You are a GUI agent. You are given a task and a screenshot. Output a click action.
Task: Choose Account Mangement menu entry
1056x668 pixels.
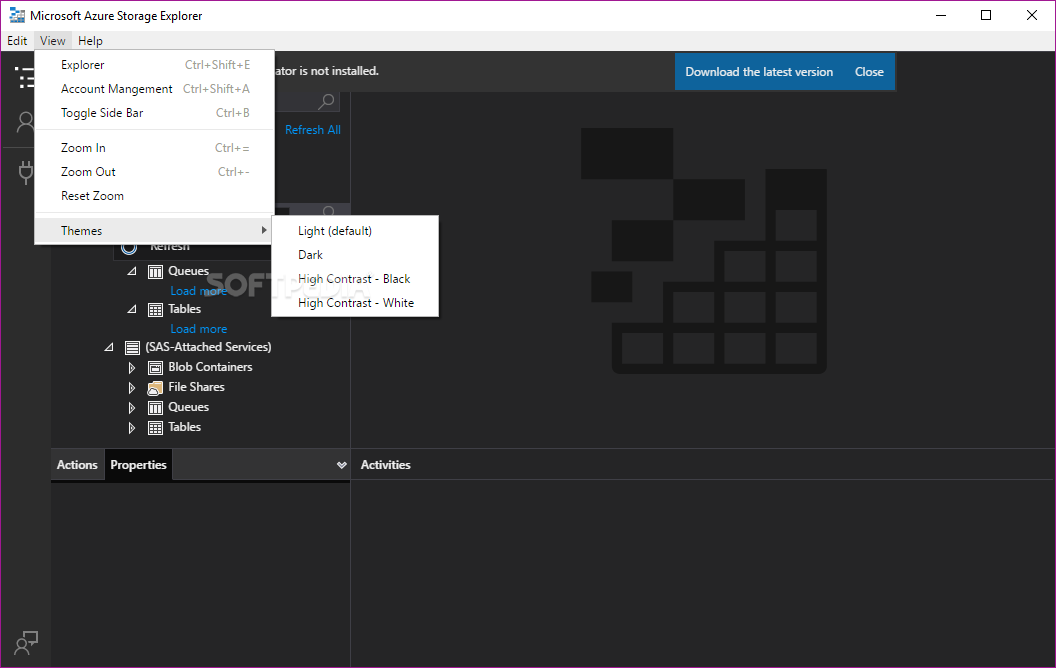[154, 89]
